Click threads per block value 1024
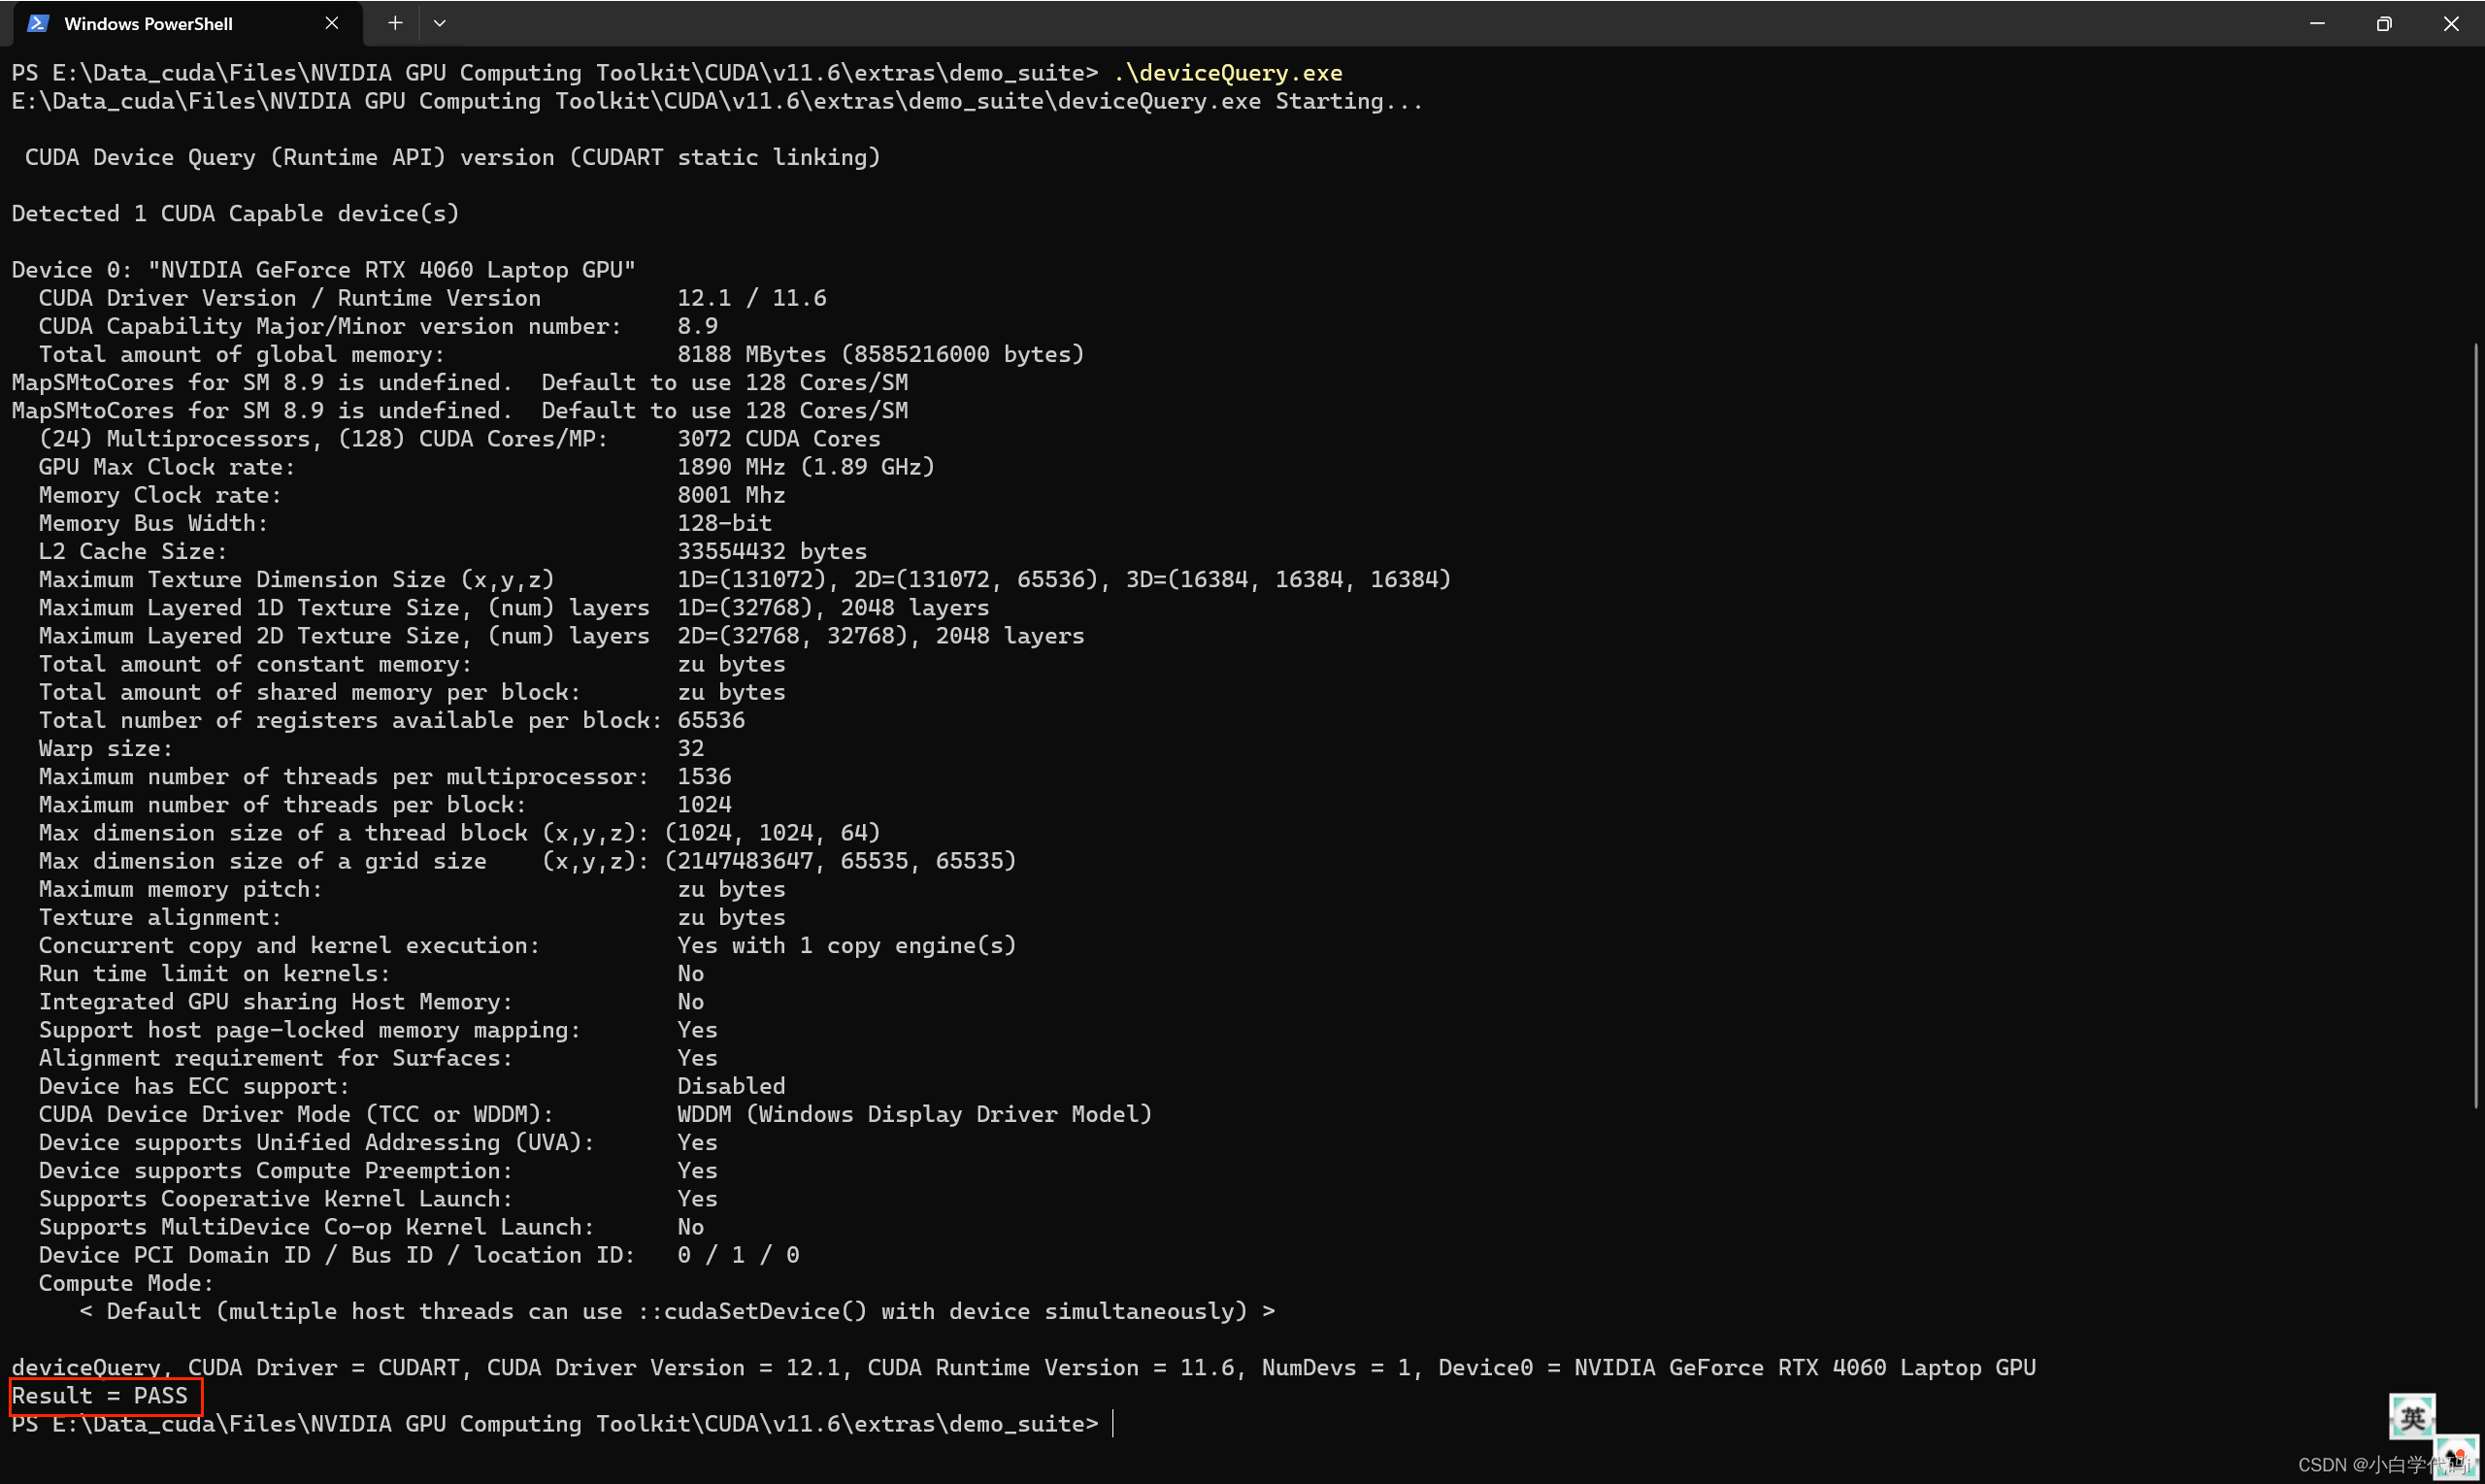2485x1484 pixels. click(704, 804)
